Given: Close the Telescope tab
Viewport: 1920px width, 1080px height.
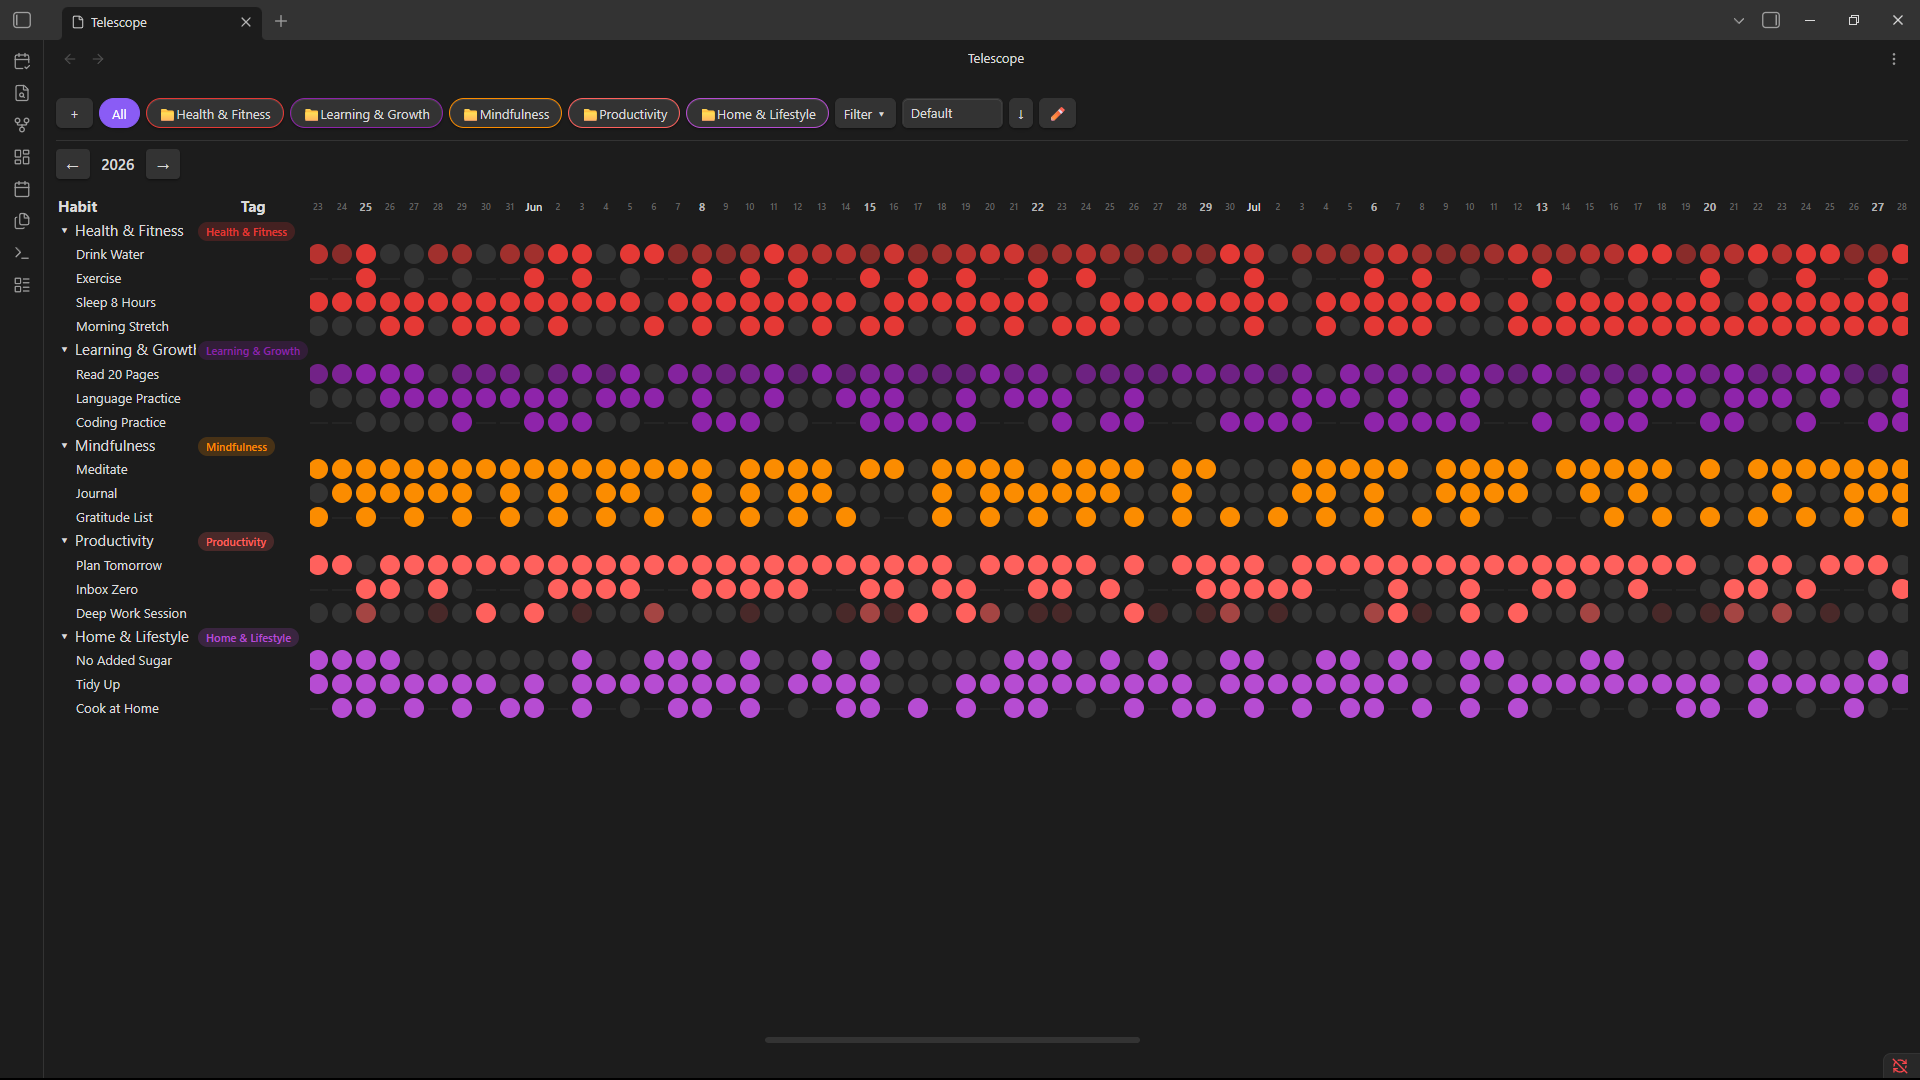Looking at the screenshot, I should [246, 22].
